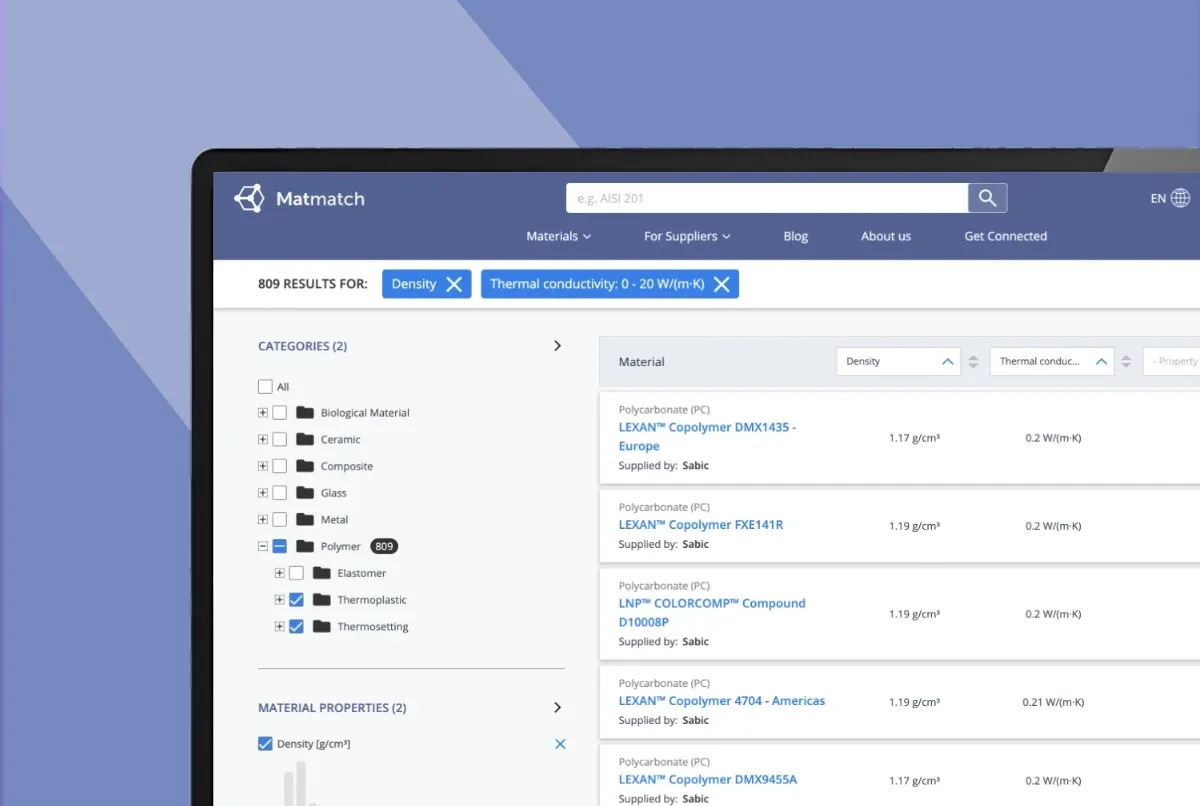Open the EN language globe selector
The image size is (1200, 806).
coord(1170,198)
